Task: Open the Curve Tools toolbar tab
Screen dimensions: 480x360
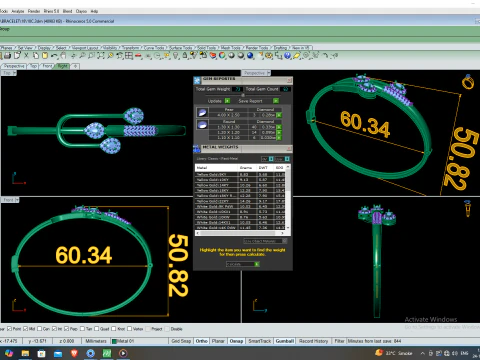Action: coord(155,48)
